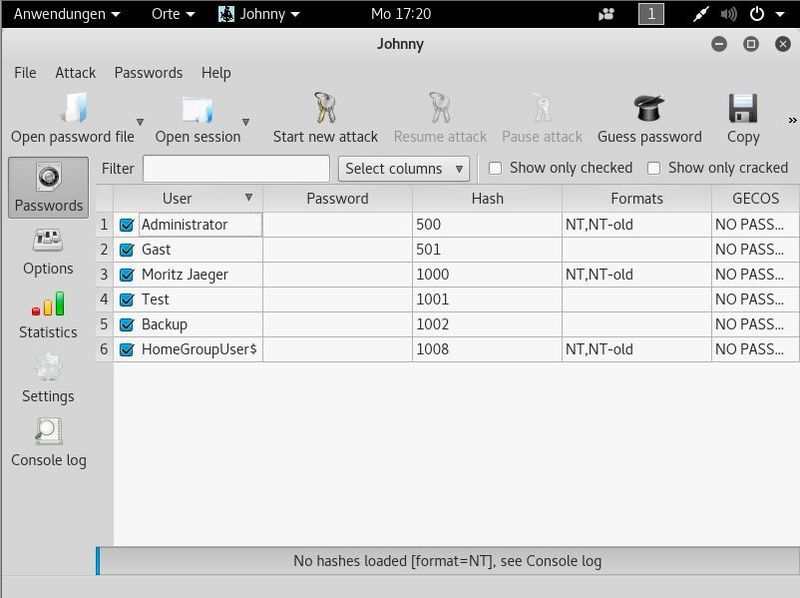Open the system menu arrow at top right

(x=780, y=14)
